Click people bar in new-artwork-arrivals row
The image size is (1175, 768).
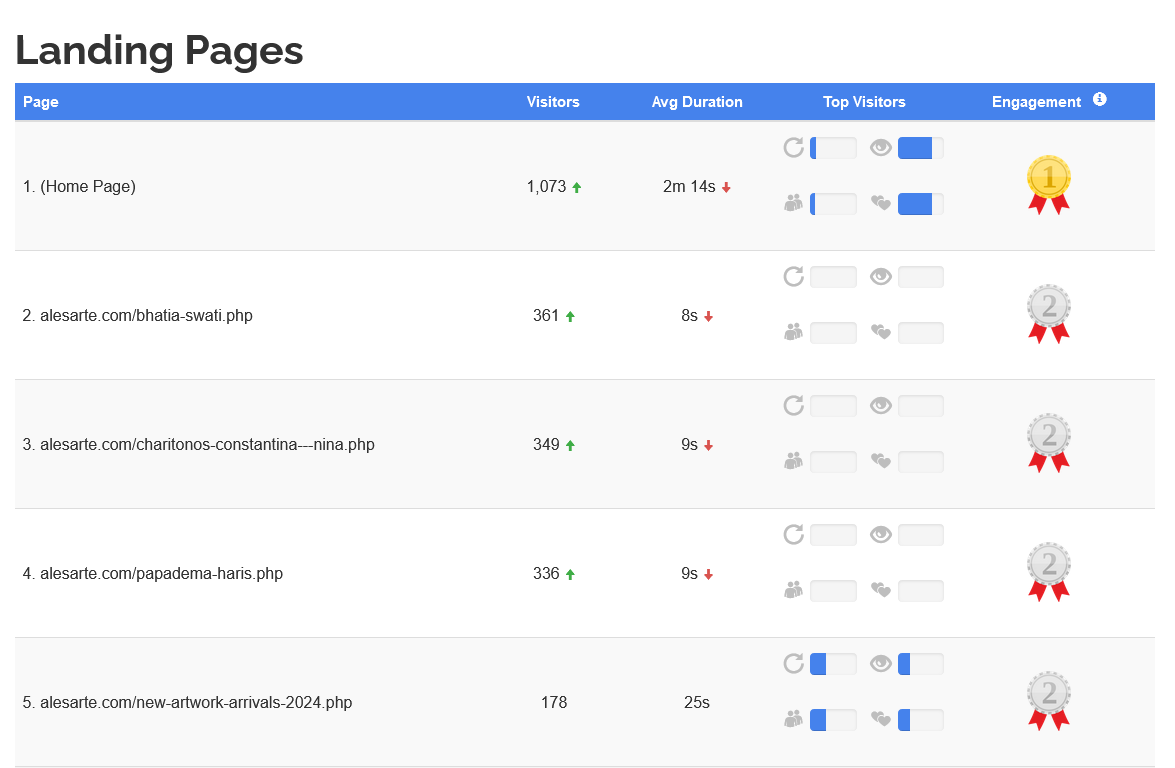[x=833, y=719]
